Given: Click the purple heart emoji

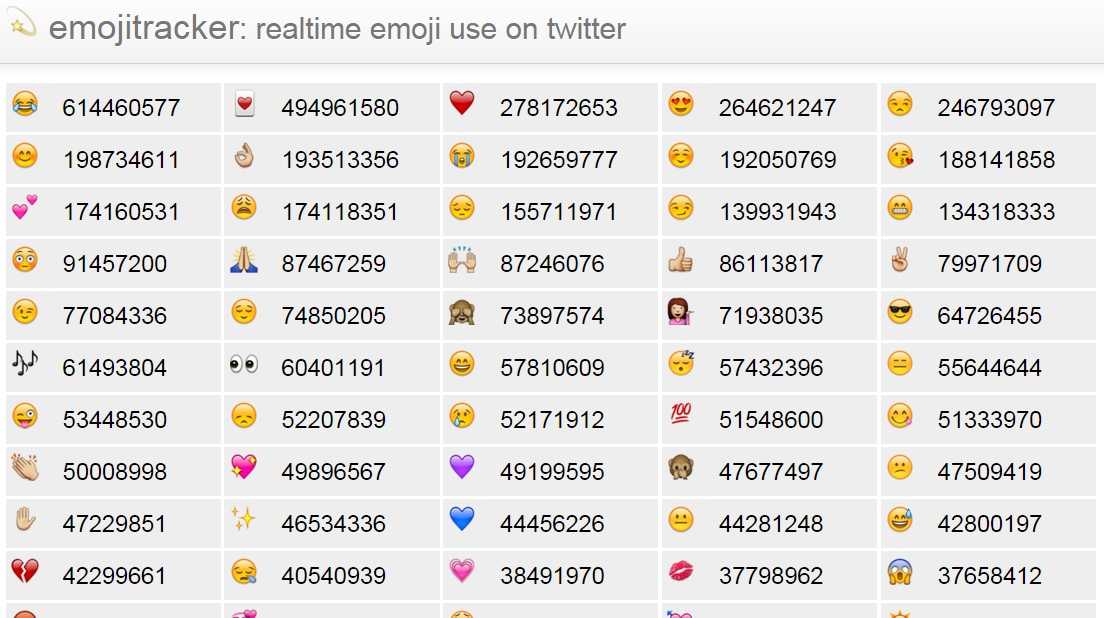Looking at the screenshot, I should pyautogui.click(x=462, y=468).
